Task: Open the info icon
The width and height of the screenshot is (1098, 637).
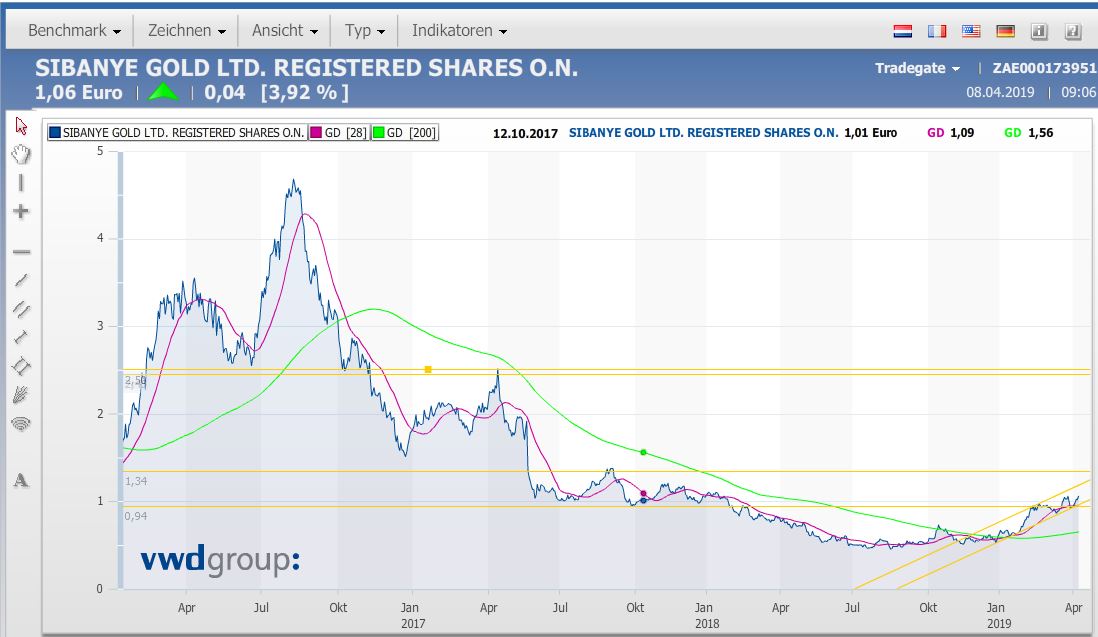Action: point(1039,31)
